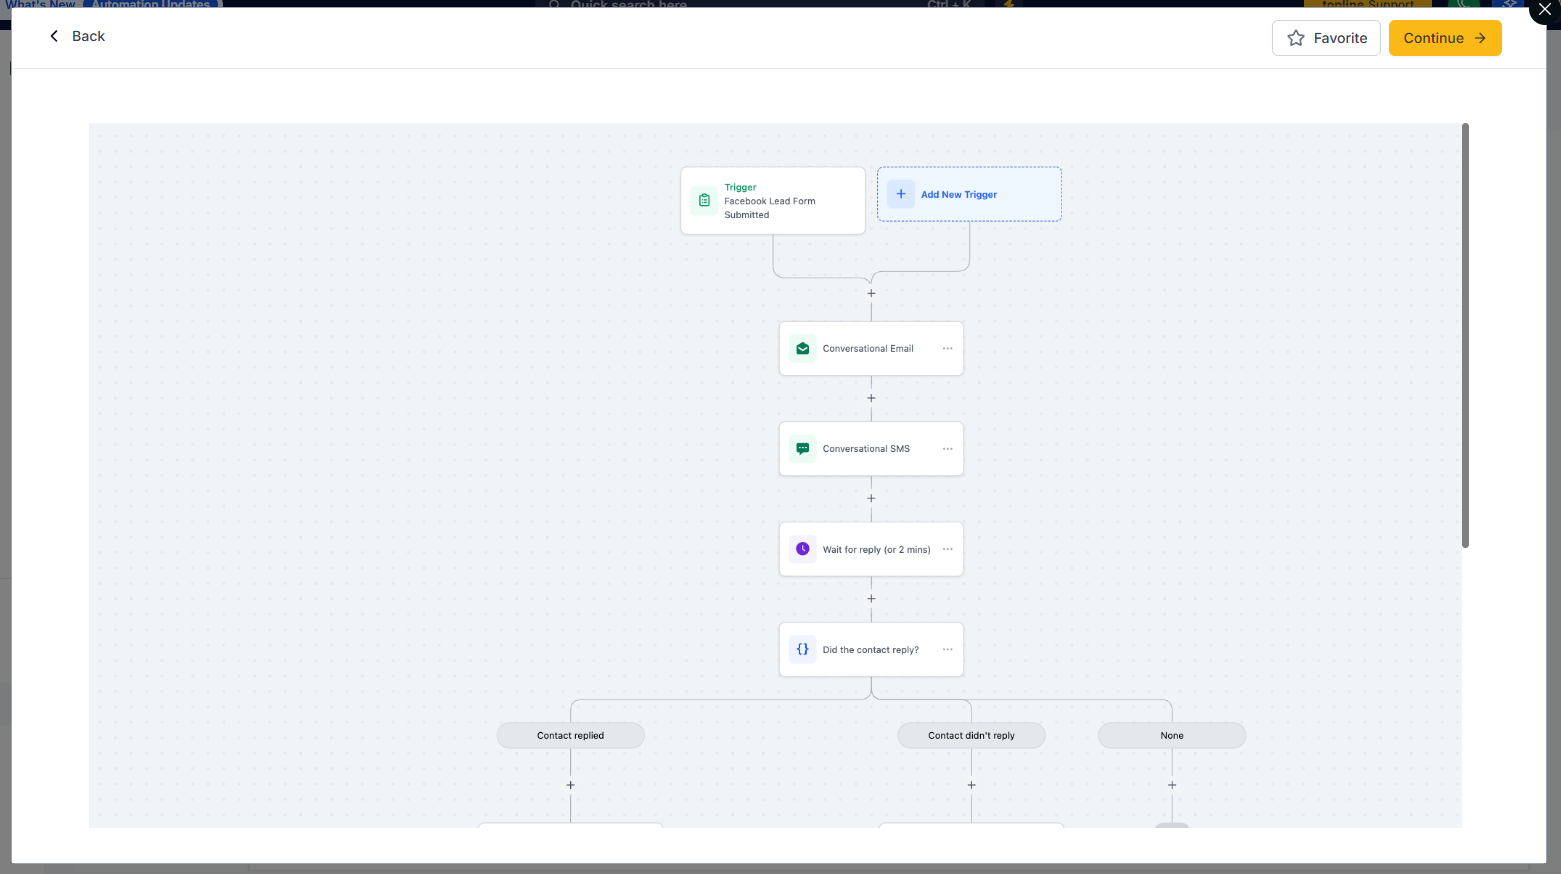Click the trigger clipboard icon
1561x874 pixels.
pos(704,200)
